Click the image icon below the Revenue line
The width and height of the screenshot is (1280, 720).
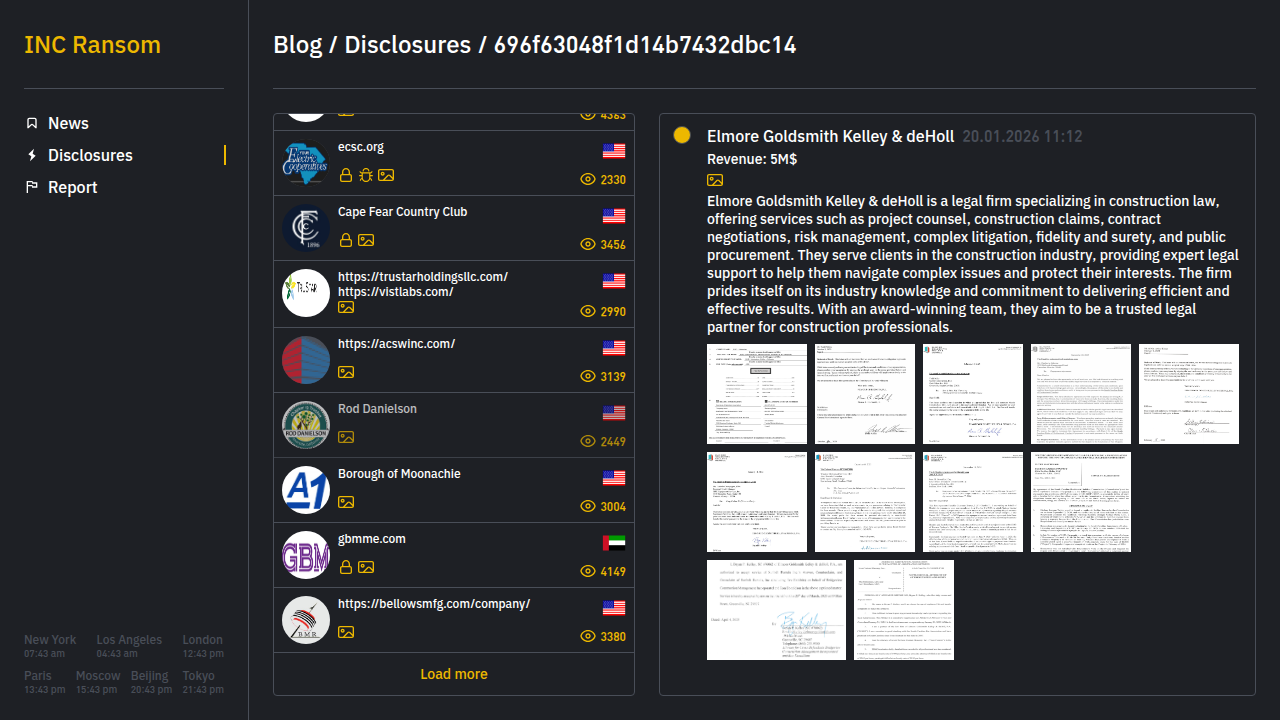[715, 180]
